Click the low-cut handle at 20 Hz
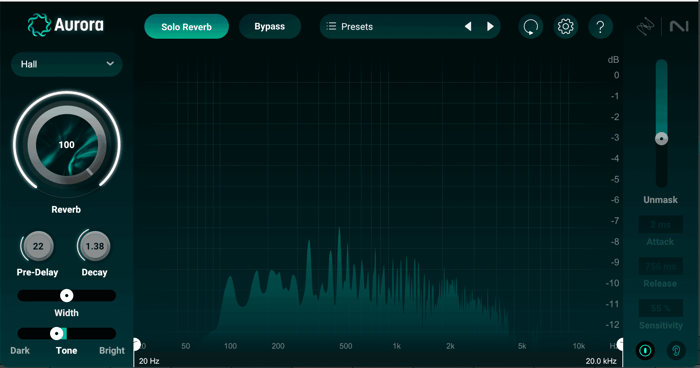The image size is (700, 368). coord(136,344)
